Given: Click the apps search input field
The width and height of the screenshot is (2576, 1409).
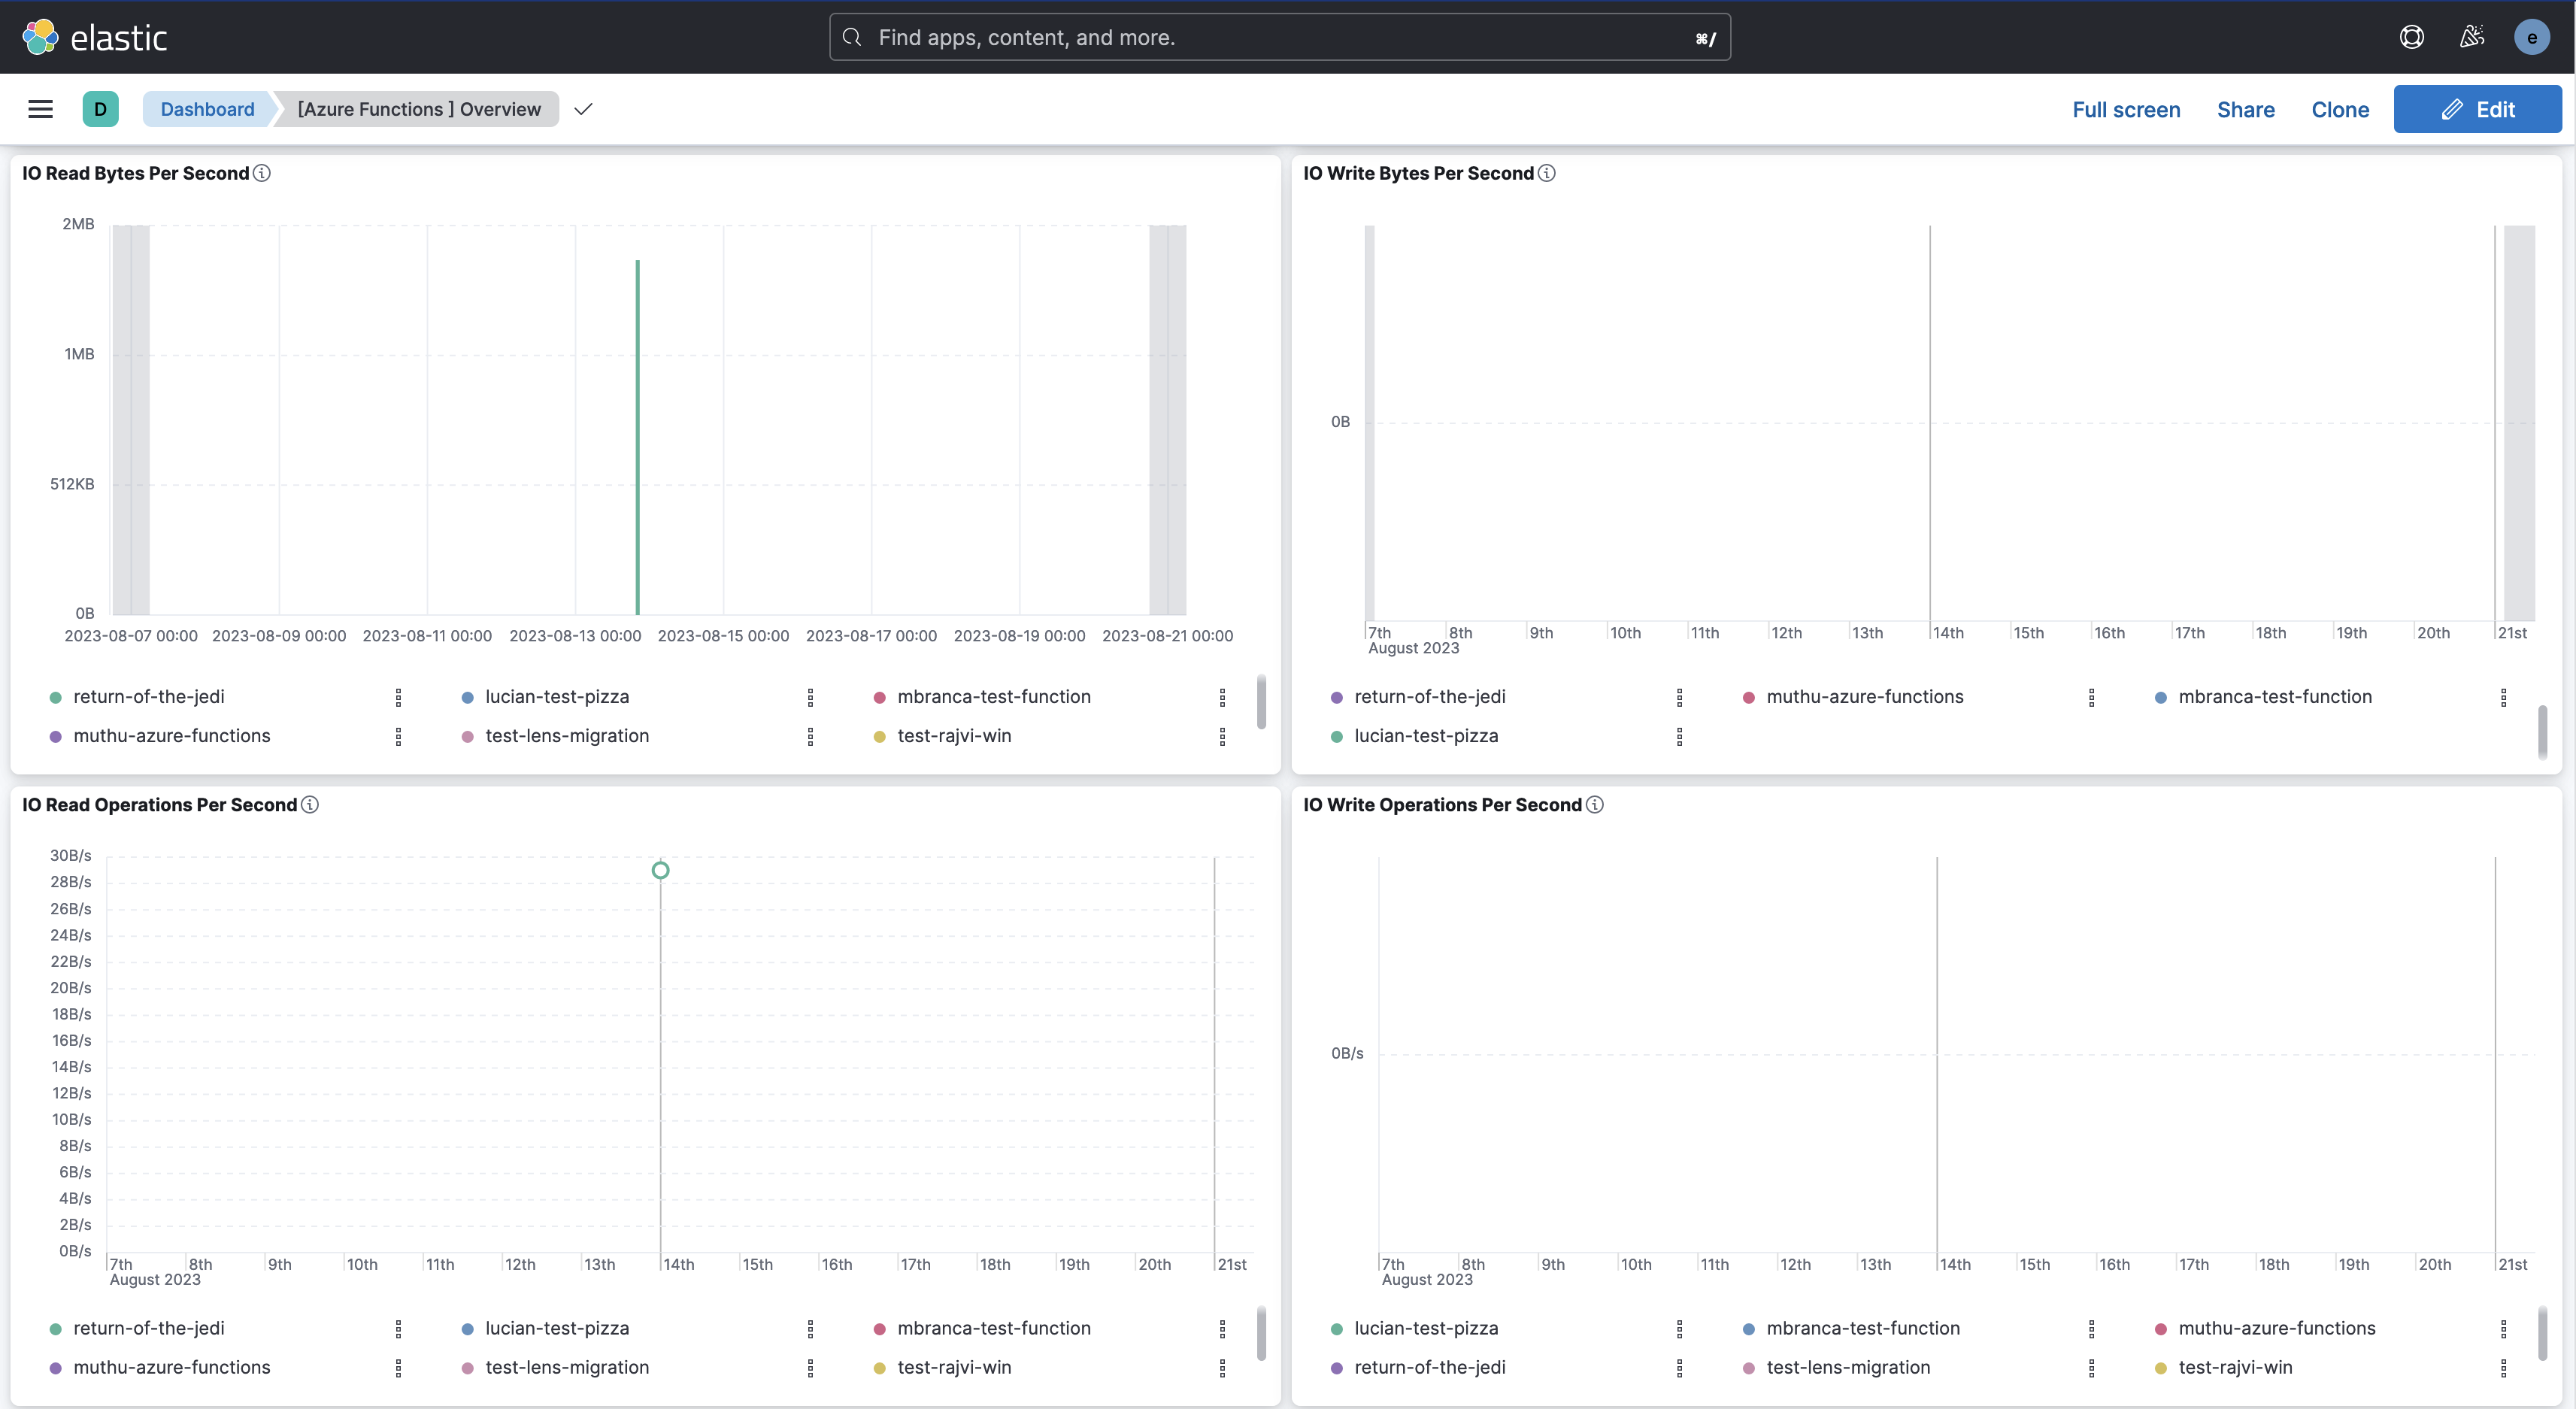Looking at the screenshot, I should [x=1280, y=37].
